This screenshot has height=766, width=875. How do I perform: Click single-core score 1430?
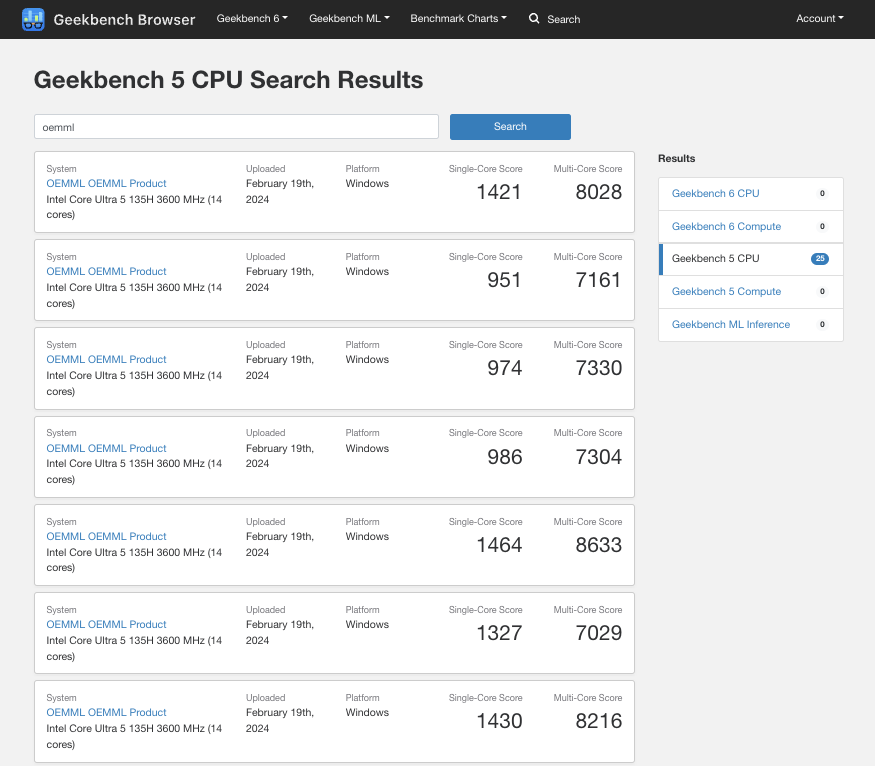pos(499,721)
